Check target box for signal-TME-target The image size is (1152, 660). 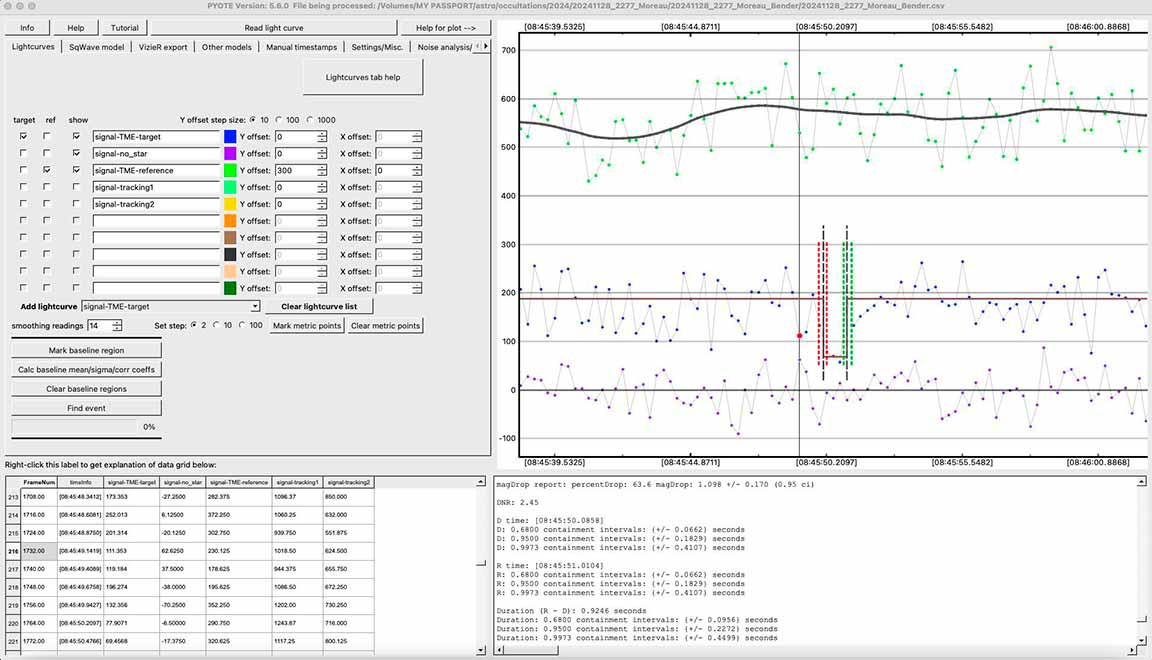point(24,137)
